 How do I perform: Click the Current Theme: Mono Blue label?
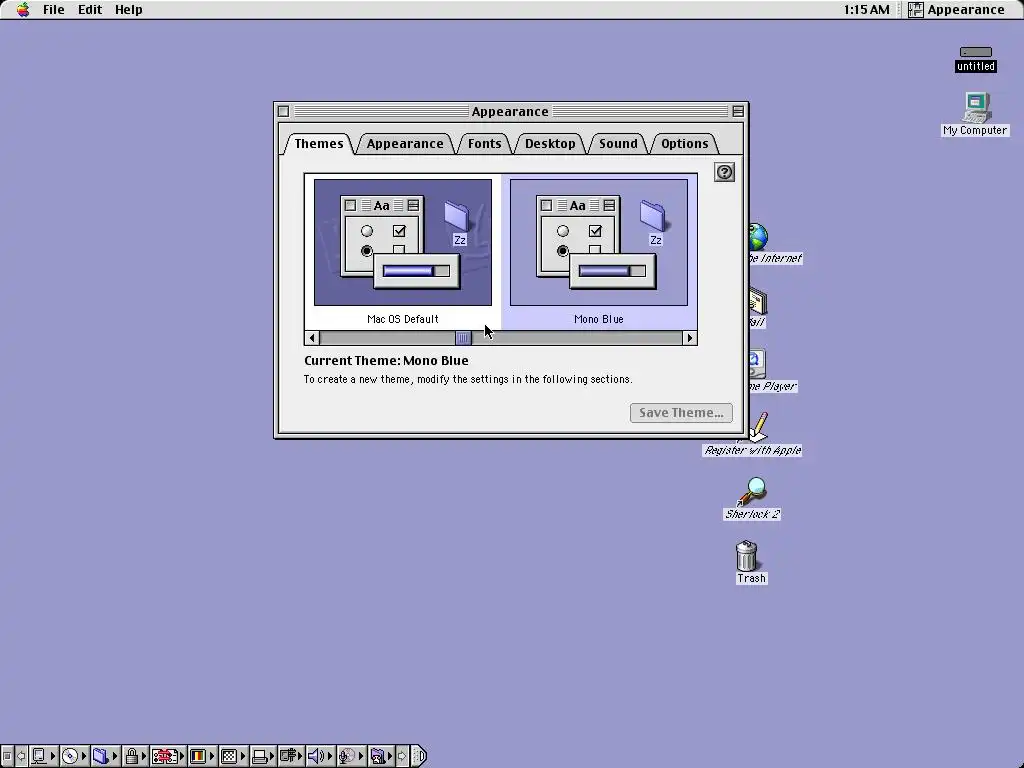coord(386,360)
